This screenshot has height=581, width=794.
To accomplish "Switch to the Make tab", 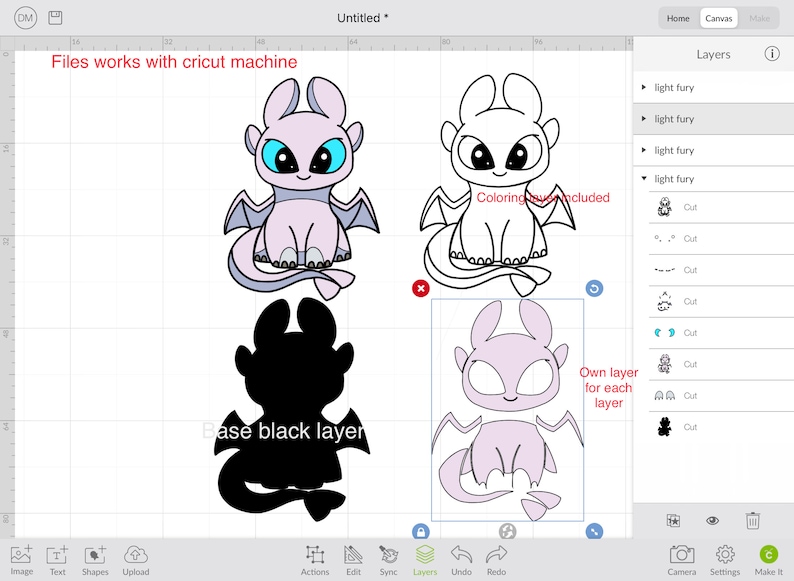I will coord(759,18).
